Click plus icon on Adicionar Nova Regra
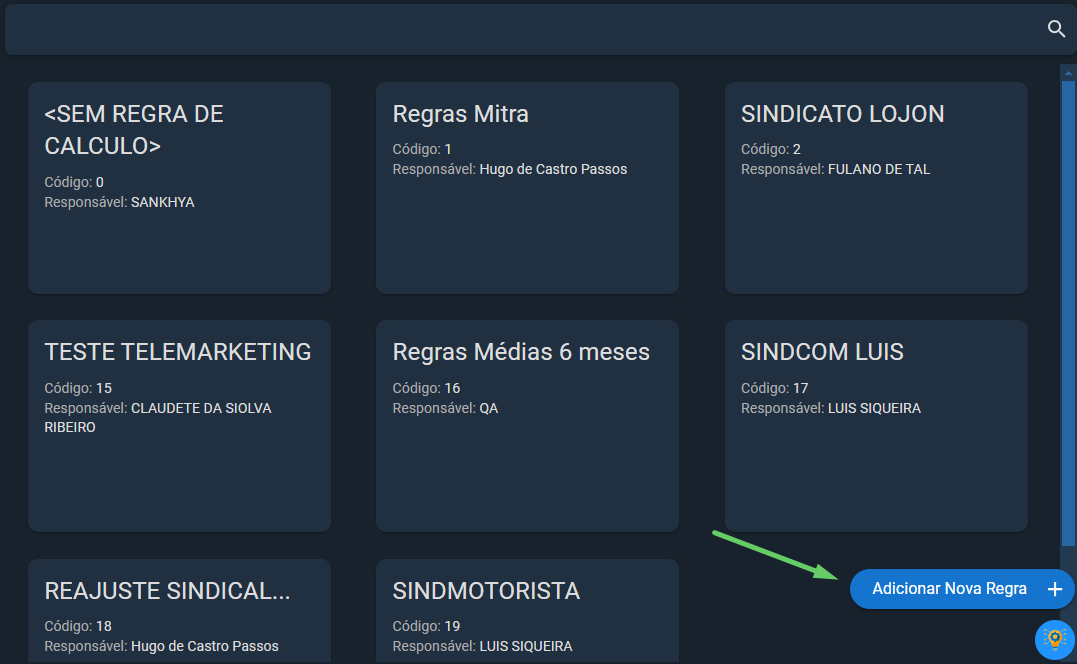Image resolution: width=1077 pixels, height=664 pixels. tap(1055, 589)
